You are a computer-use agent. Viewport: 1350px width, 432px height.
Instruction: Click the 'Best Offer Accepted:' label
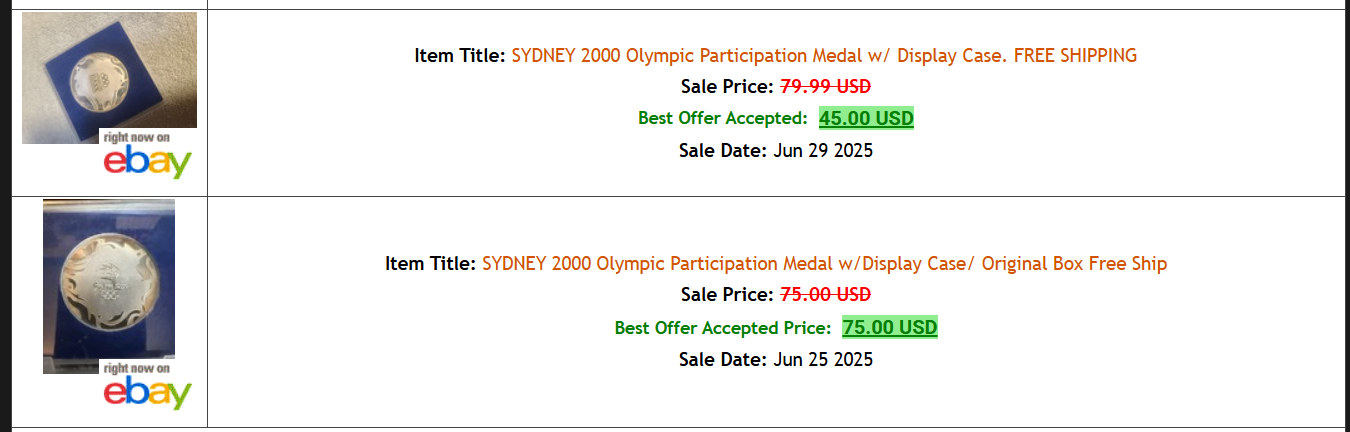(723, 119)
